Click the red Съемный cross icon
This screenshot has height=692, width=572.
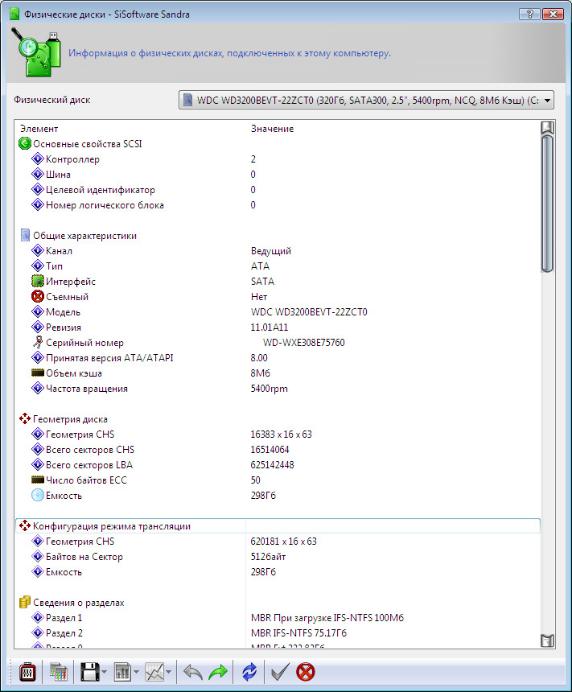38,296
